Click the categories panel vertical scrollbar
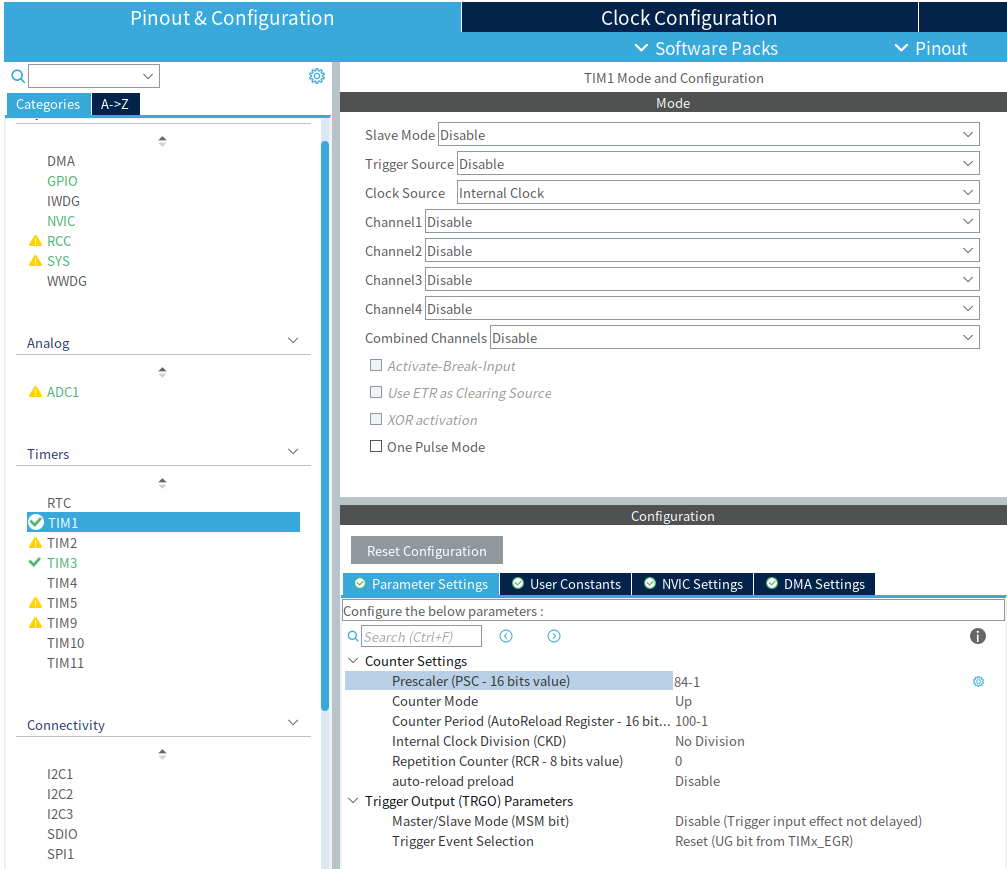The image size is (1007, 869). tap(325, 424)
